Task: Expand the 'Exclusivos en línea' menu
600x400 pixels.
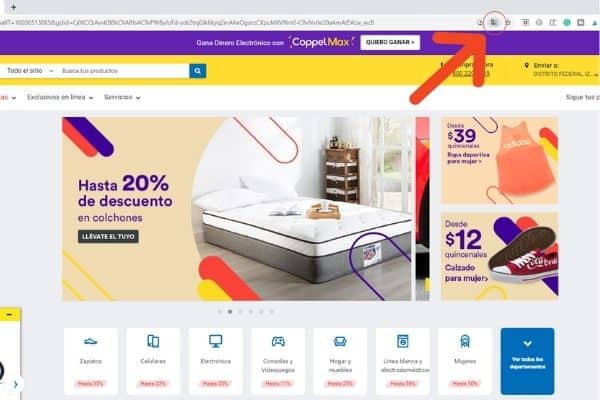Action: (60, 97)
